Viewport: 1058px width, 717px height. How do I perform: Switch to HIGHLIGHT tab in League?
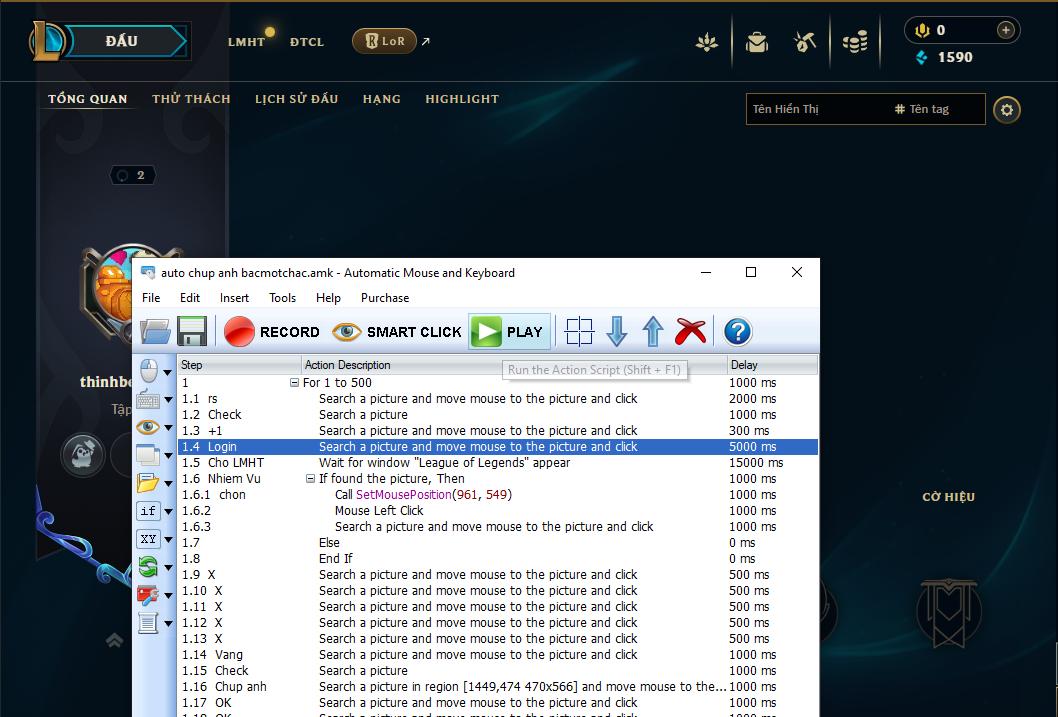(462, 99)
